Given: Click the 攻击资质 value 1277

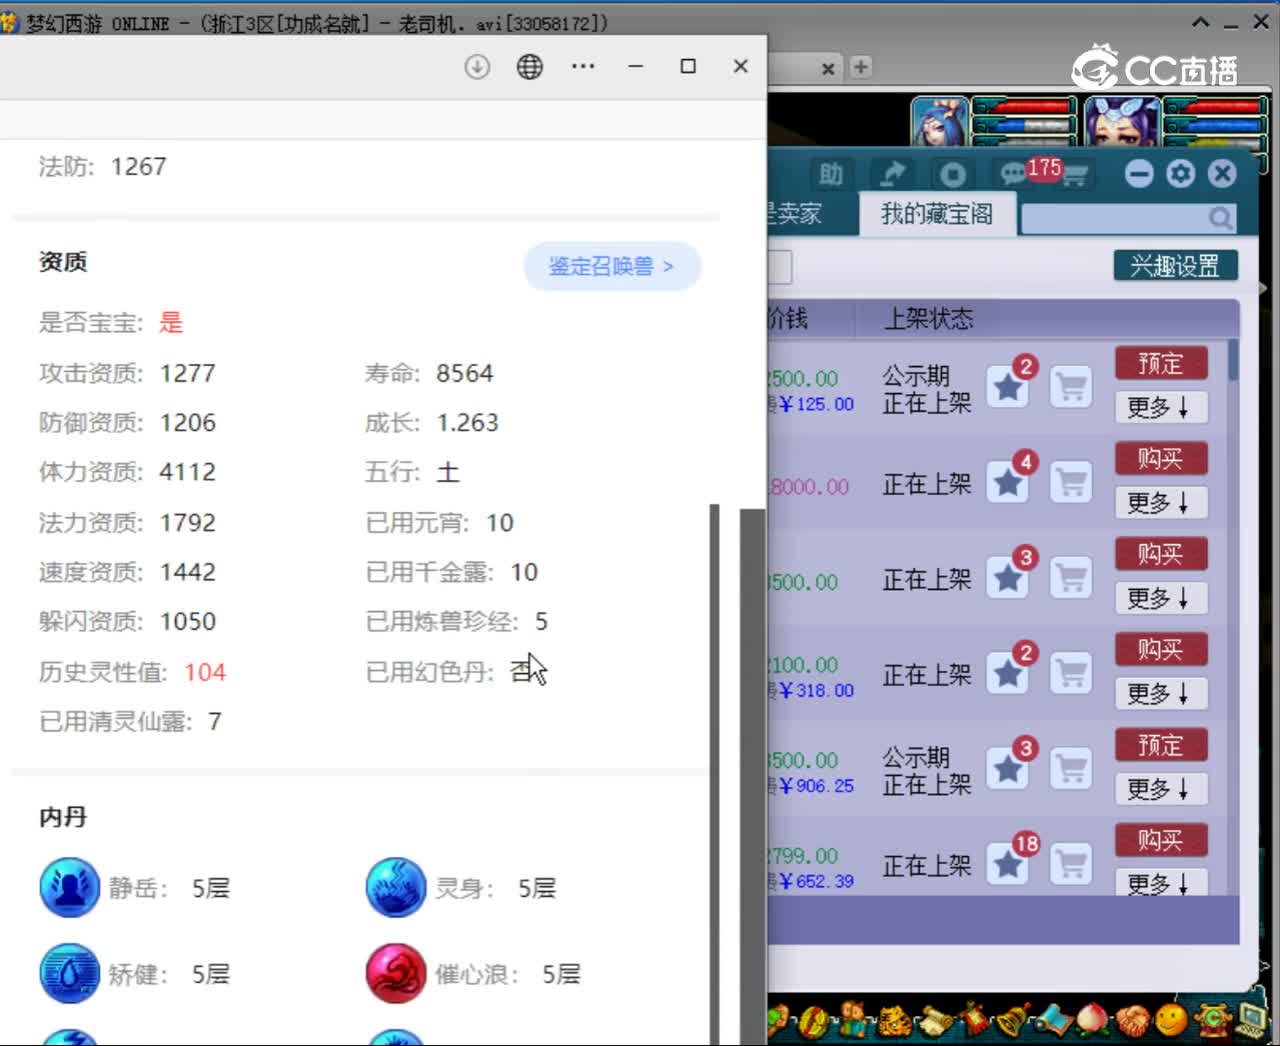Looking at the screenshot, I should pyautogui.click(x=188, y=373).
